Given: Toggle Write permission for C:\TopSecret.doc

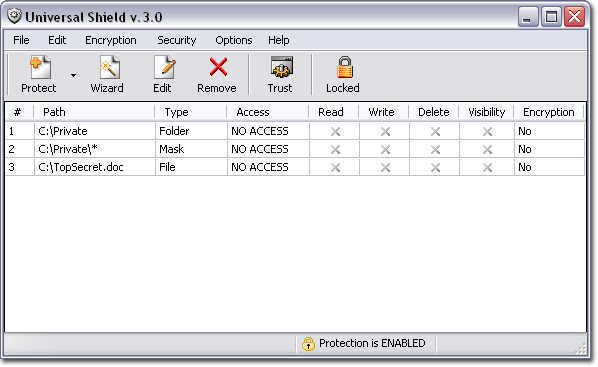Looking at the screenshot, I should click(385, 167).
